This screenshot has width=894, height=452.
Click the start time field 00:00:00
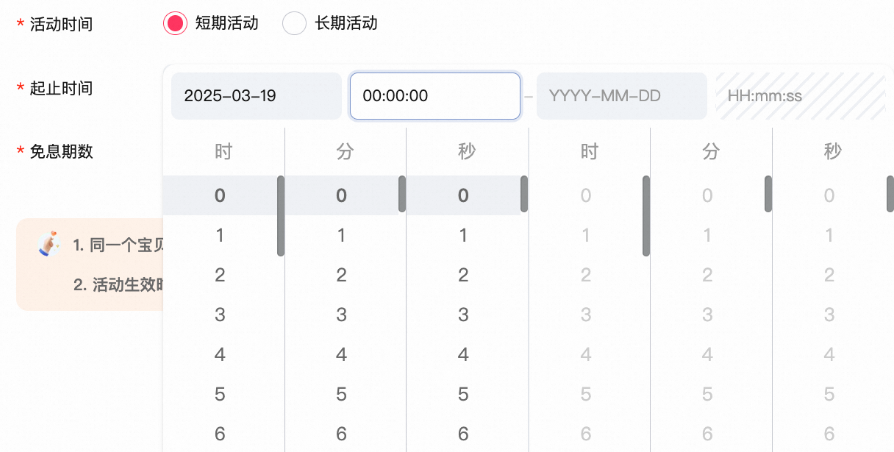click(x=434, y=96)
